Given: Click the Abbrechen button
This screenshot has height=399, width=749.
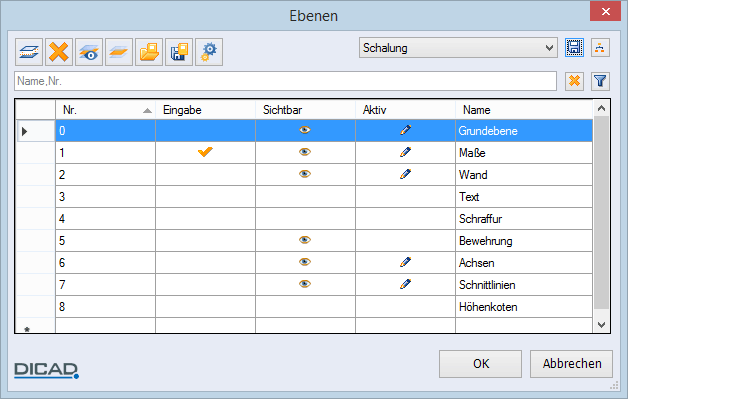Looking at the screenshot, I should pyautogui.click(x=571, y=364).
